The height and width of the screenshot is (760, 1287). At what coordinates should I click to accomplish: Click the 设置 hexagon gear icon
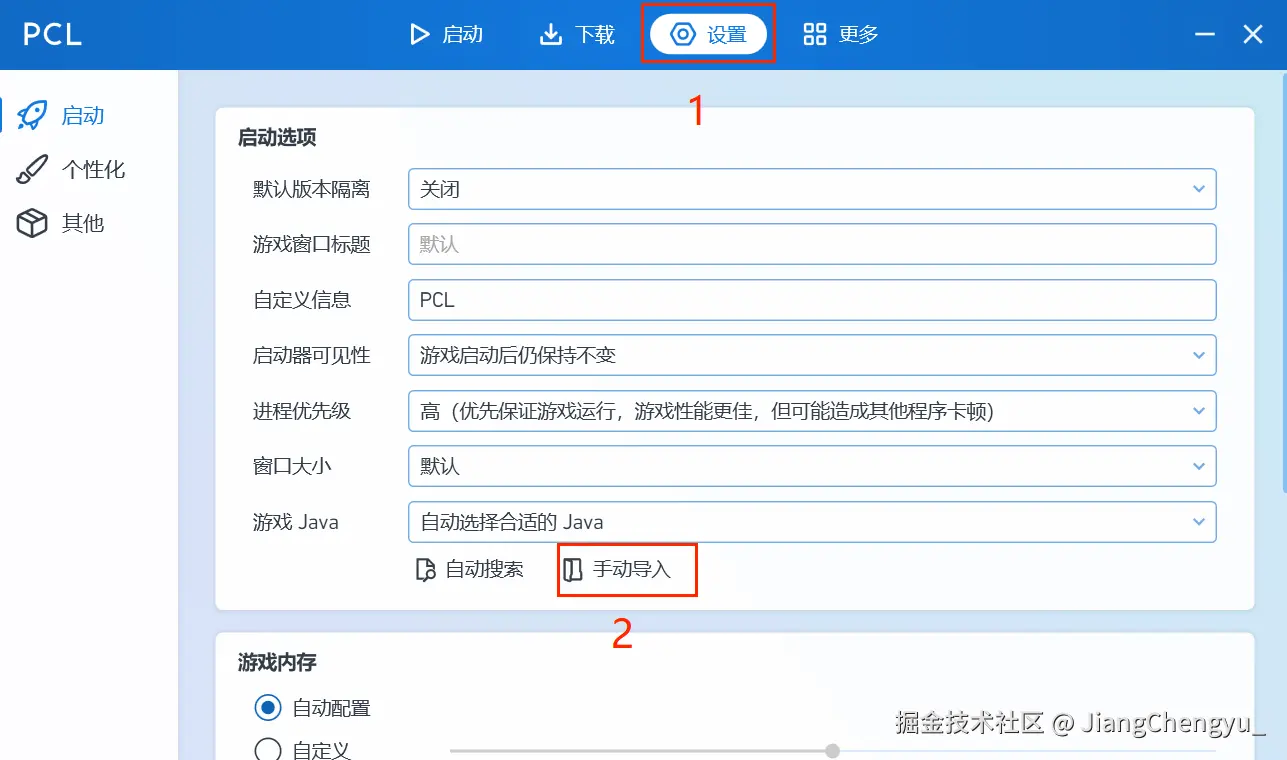pos(683,35)
